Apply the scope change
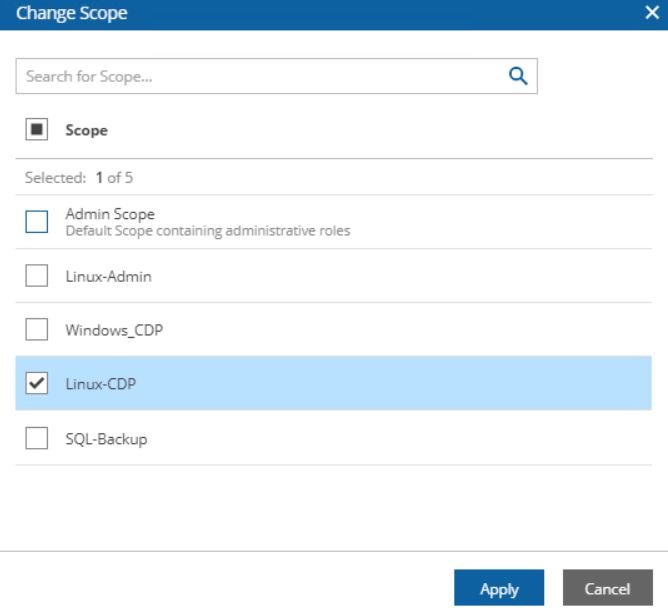This screenshot has height=615, width=668. pos(499,588)
